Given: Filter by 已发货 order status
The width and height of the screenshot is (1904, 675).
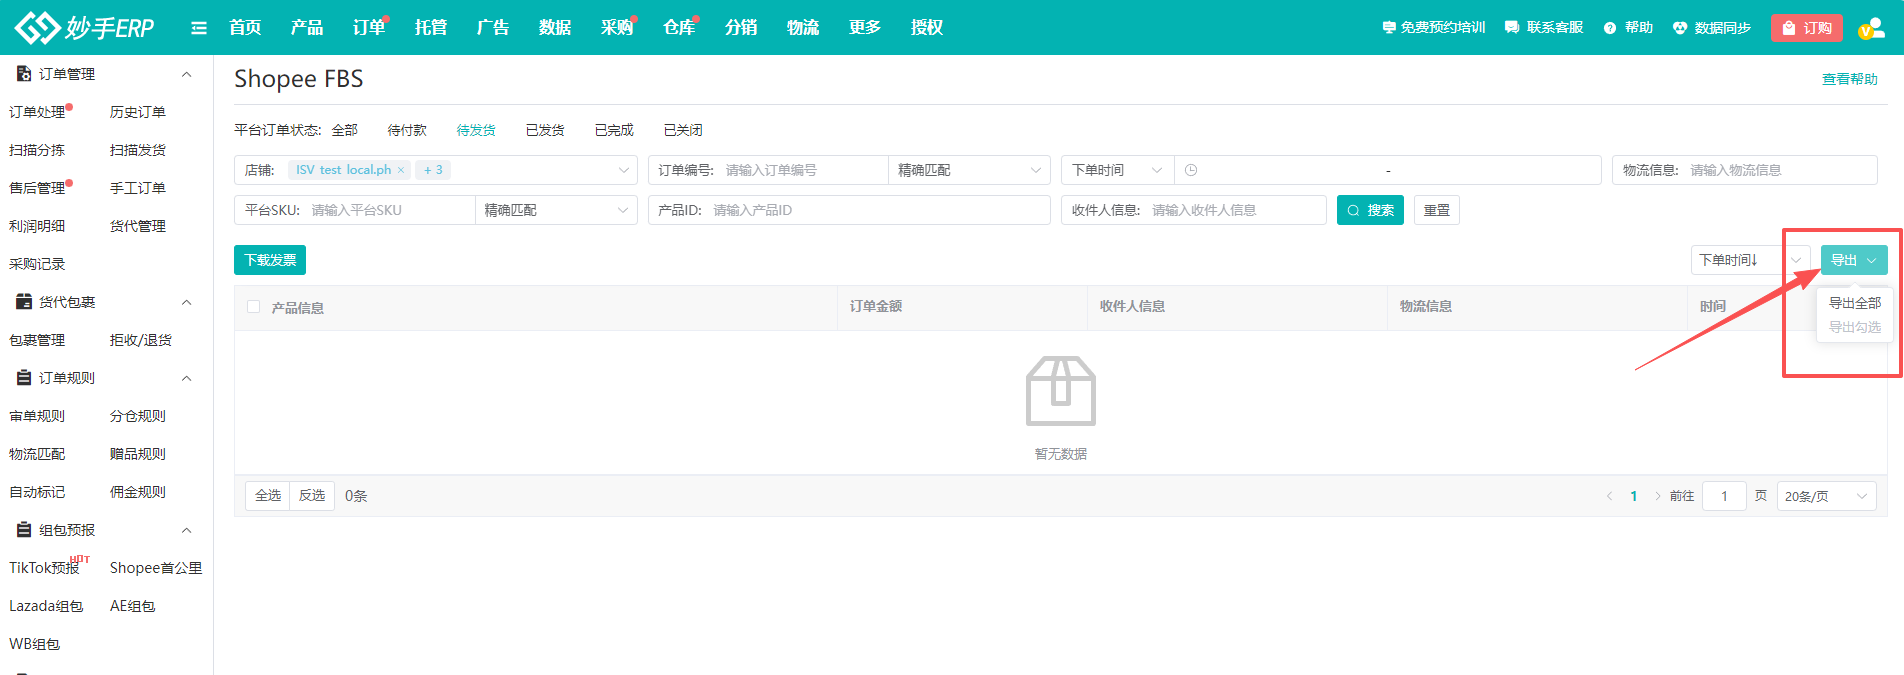Looking at the screenshot, I should [x=545, y=130].
